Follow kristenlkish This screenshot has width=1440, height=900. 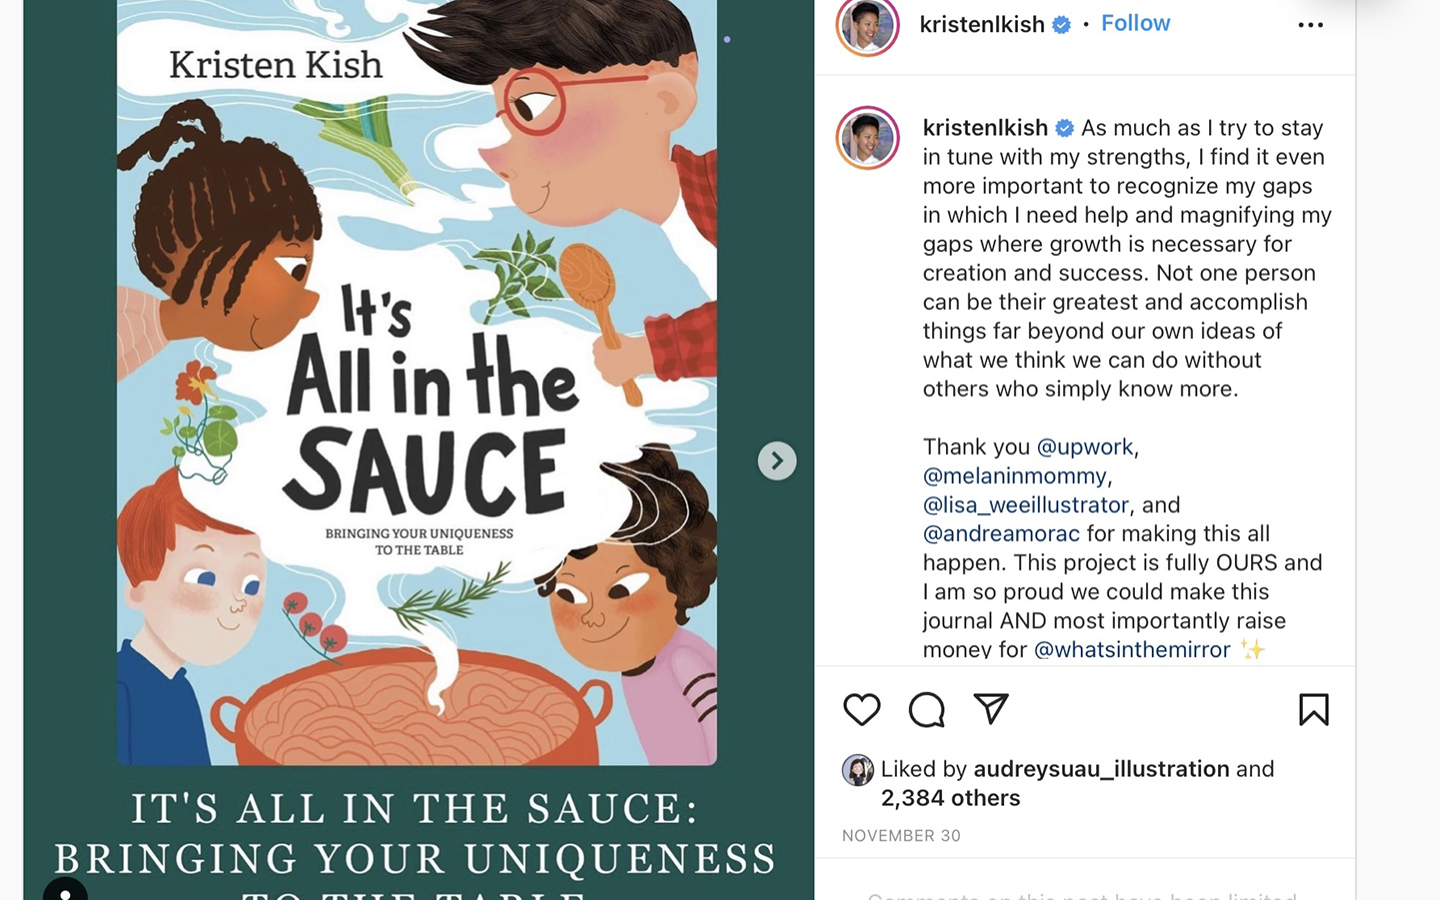(1135, 23)
